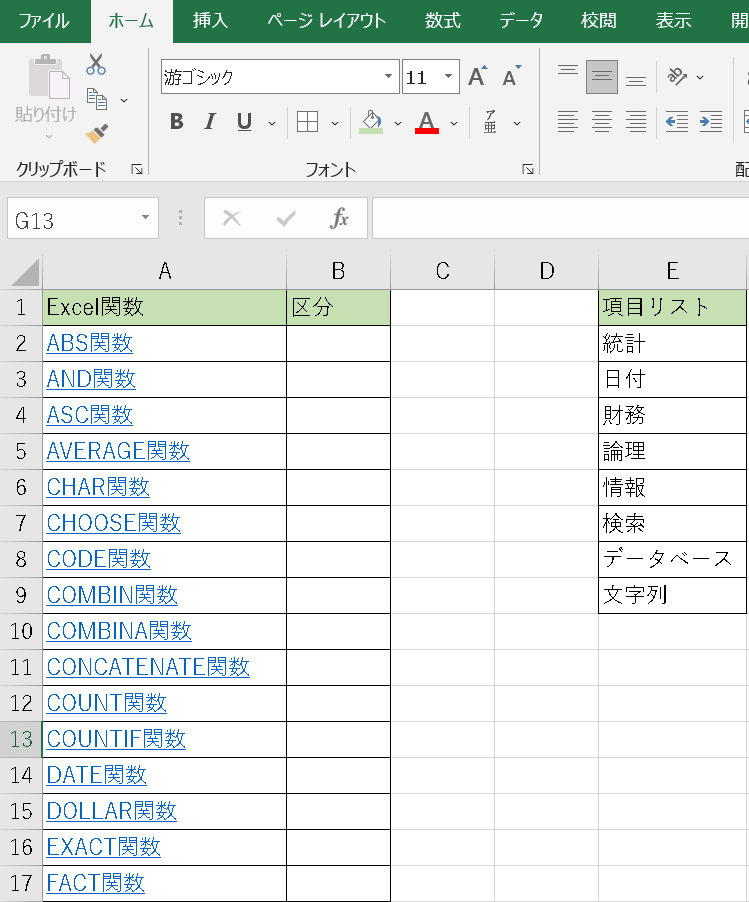Switch to the 数式 tab
This screenshot has width=749, height=902.
442,21
